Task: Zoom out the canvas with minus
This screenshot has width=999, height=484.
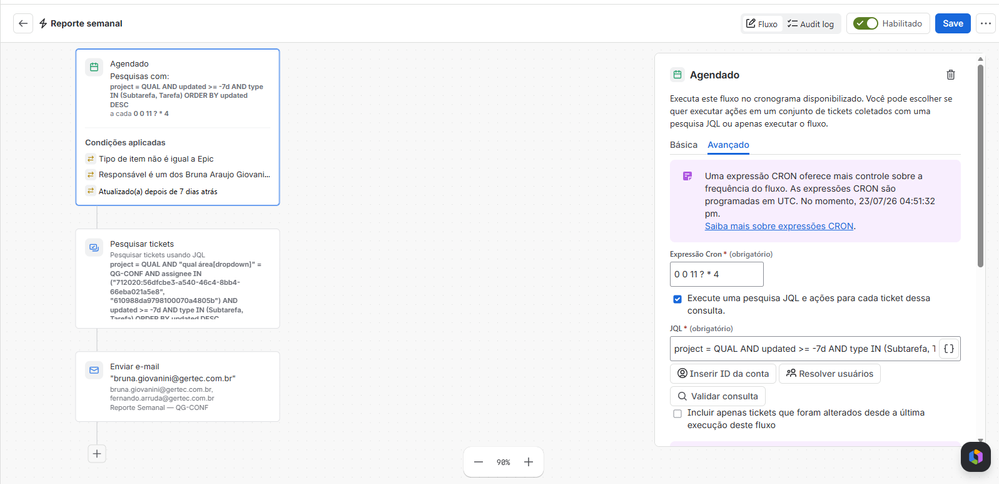Action: (478, 462)
